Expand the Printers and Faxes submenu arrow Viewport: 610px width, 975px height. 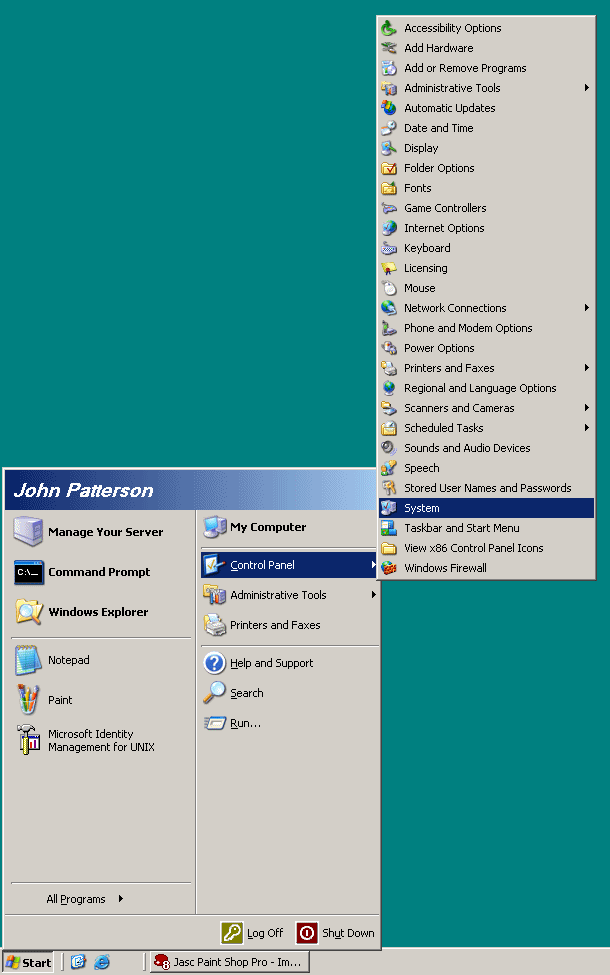pos(587,368)
